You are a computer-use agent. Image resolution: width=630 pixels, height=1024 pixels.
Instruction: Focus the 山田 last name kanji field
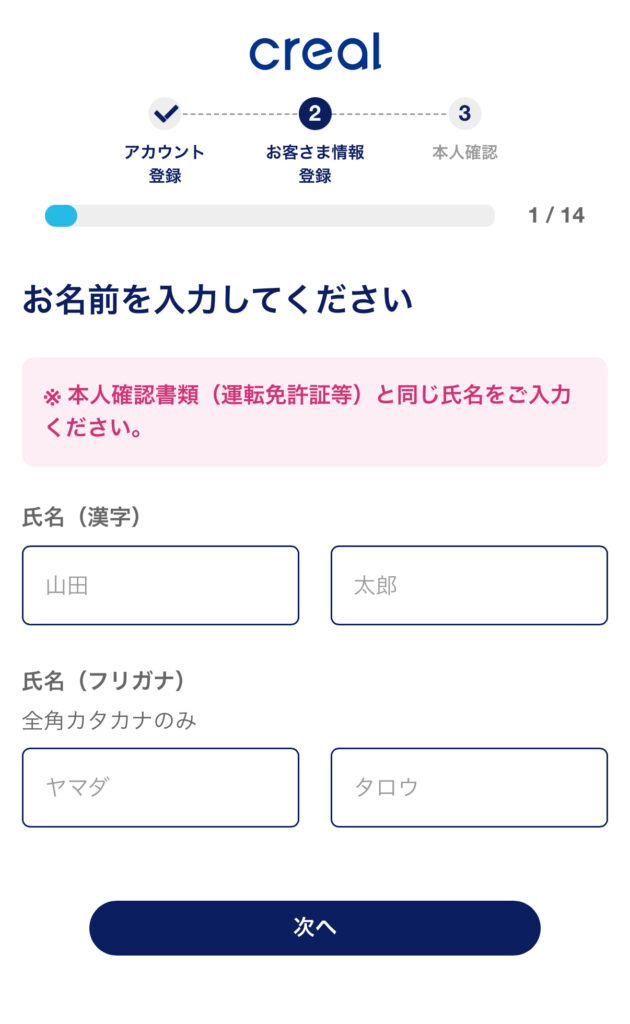click(x=160, y=585)
